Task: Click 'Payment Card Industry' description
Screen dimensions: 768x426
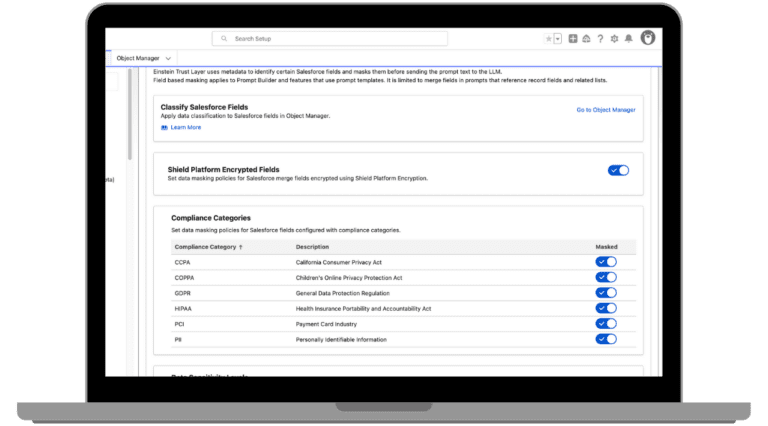Action: (326, 324)
